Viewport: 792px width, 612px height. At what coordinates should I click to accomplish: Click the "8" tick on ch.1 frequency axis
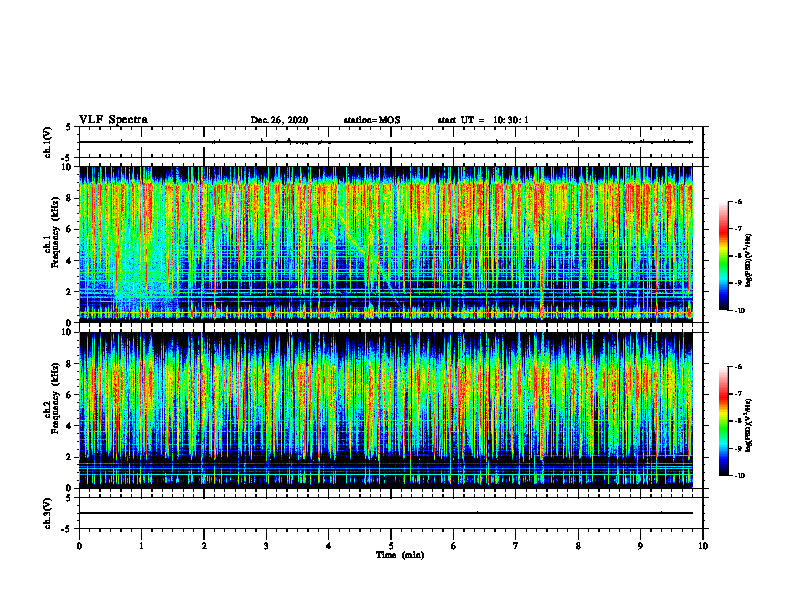[x=70, y=198]
